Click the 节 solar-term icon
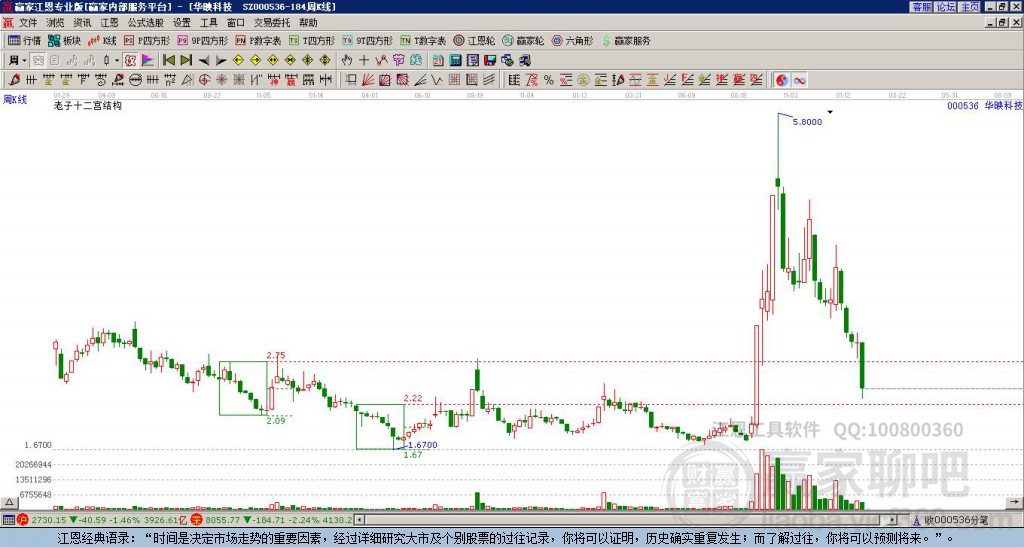Screen dimensions: 1024x548 (x=398, y=61)
